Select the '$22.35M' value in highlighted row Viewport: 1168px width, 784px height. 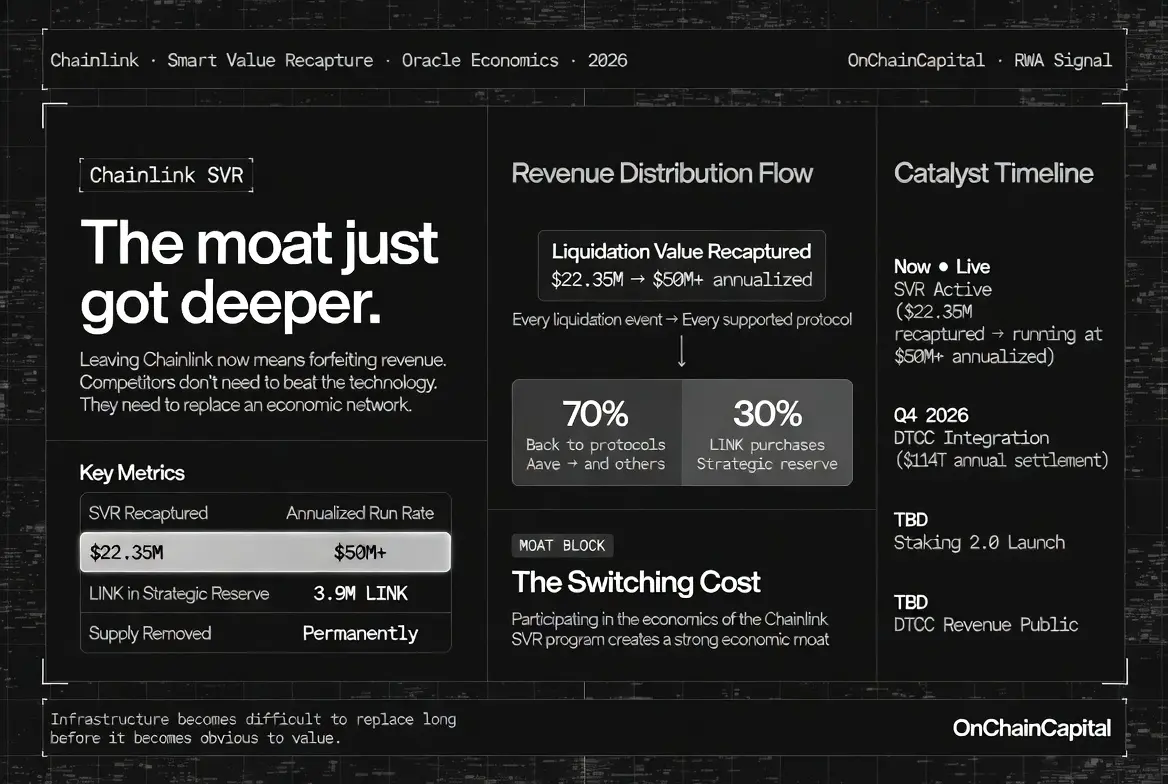(x=127, y=552)
